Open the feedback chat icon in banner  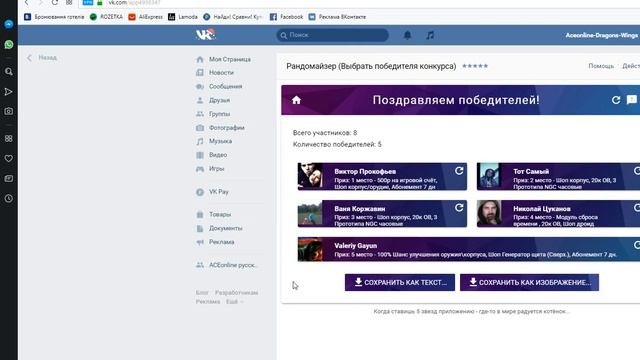(x=631, y=100)
